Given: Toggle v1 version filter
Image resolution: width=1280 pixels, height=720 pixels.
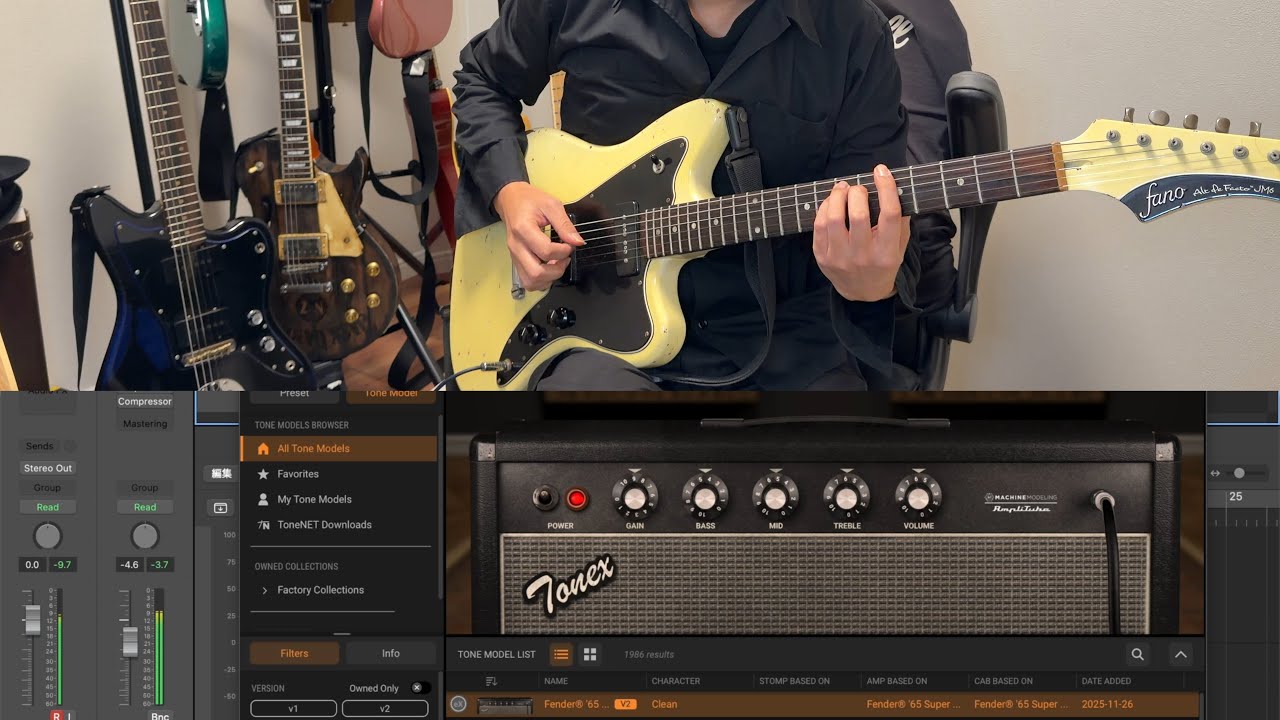Looking at the screenshot, I should 293,708.
